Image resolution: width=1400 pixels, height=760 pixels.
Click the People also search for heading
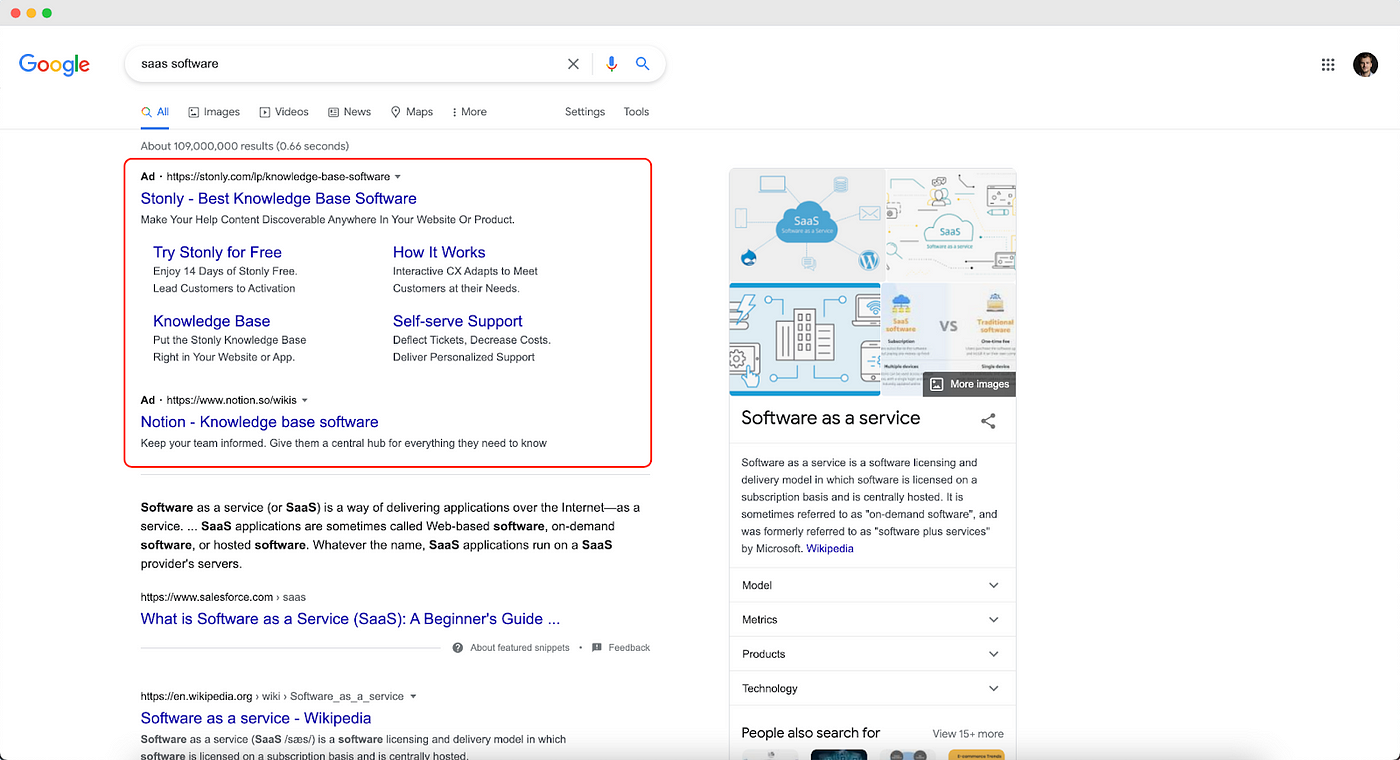pyautogui.click(x=811, y=733)
